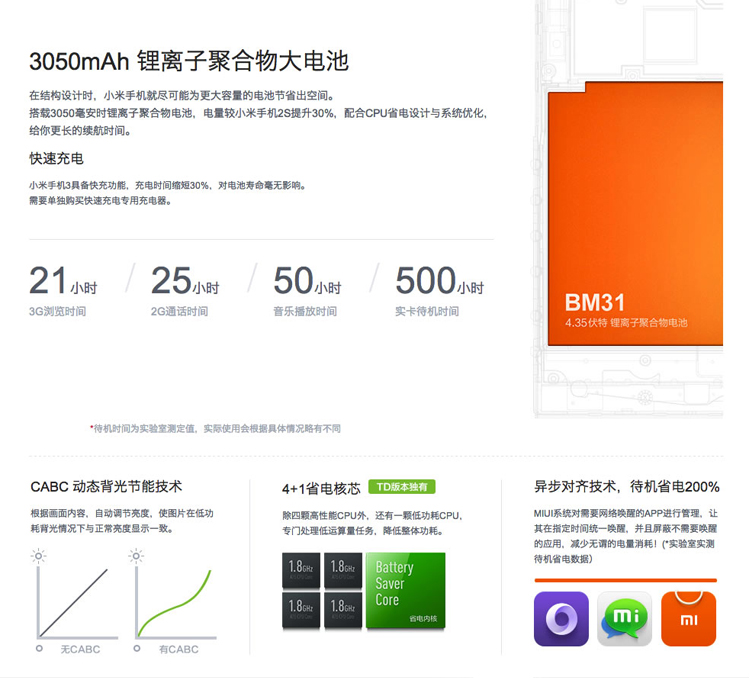Screen dimensions: 750x678
Task: Click the 4+1省电核芯 heading
Action: (321, 489)
